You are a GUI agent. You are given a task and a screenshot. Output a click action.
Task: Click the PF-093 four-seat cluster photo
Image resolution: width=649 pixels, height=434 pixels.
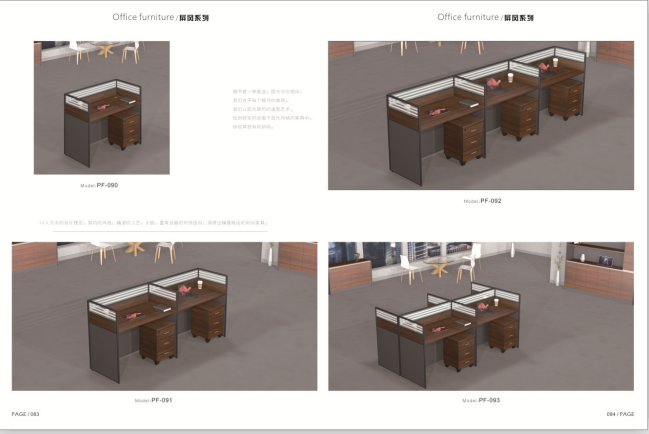pos(480,316)
